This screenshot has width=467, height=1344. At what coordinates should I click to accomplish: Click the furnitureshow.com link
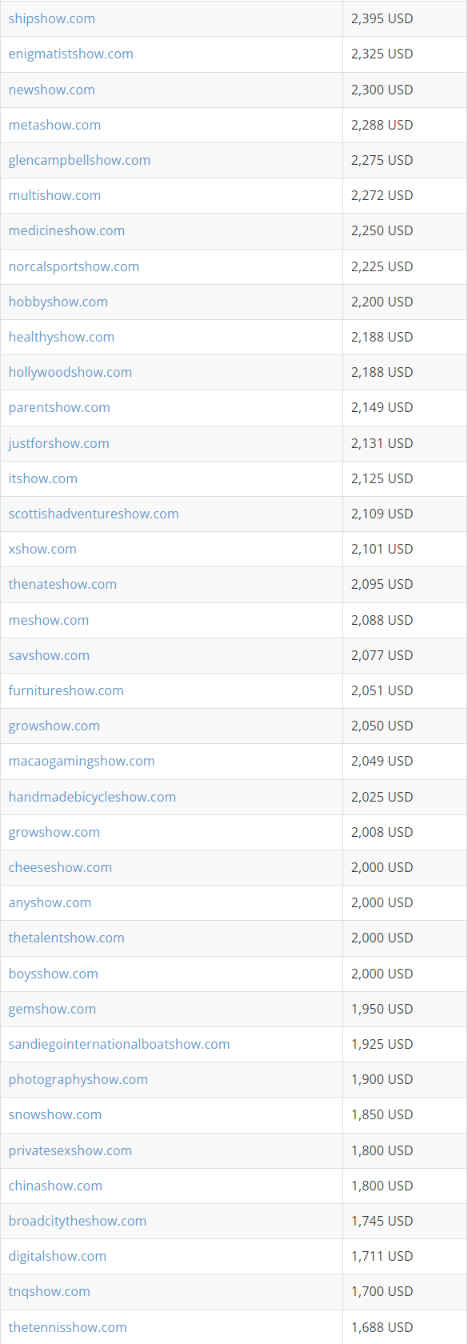pyautogui.click(x=66, y=691)
